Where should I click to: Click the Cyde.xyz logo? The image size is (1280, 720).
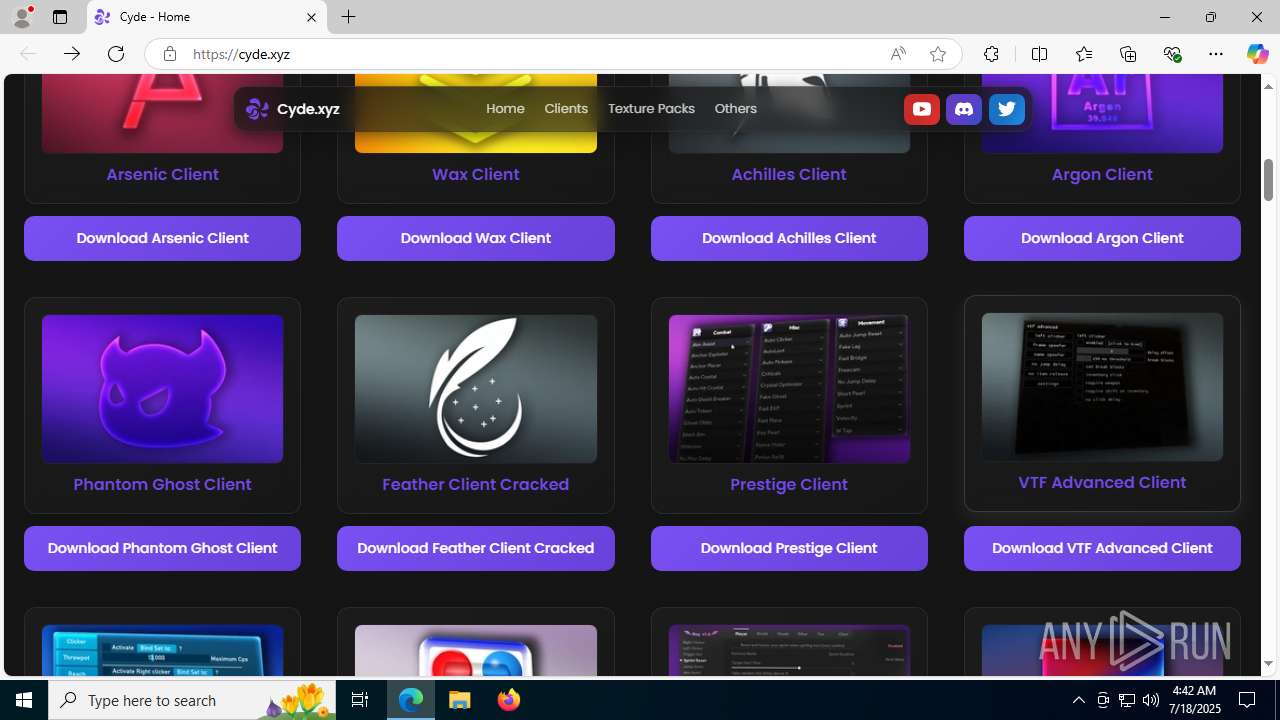pos(293,109)
